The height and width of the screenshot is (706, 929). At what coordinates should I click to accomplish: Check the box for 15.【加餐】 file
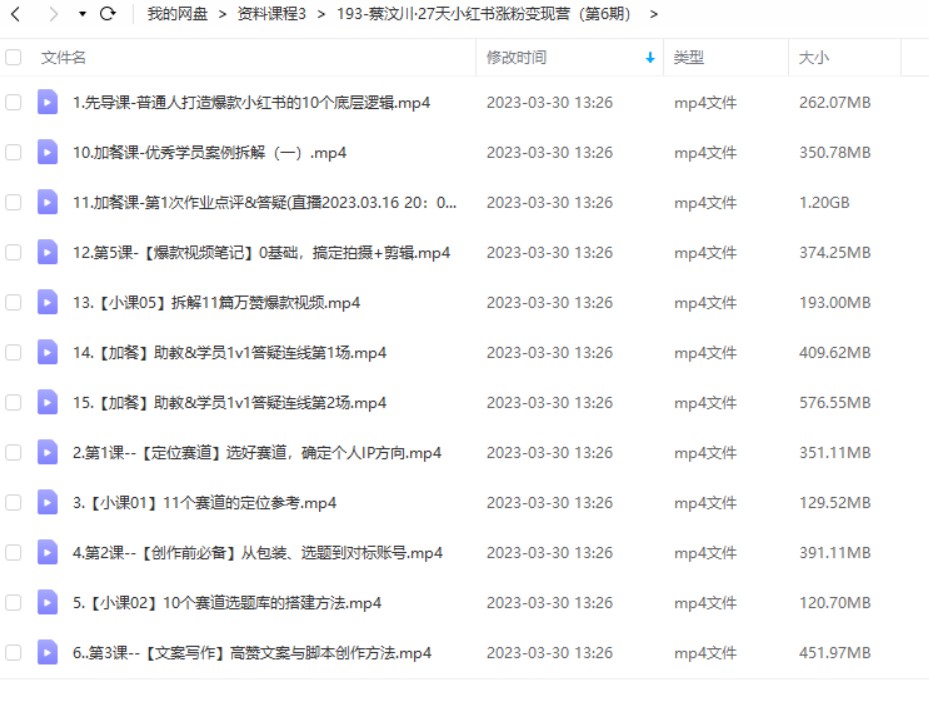coord(13,403)
